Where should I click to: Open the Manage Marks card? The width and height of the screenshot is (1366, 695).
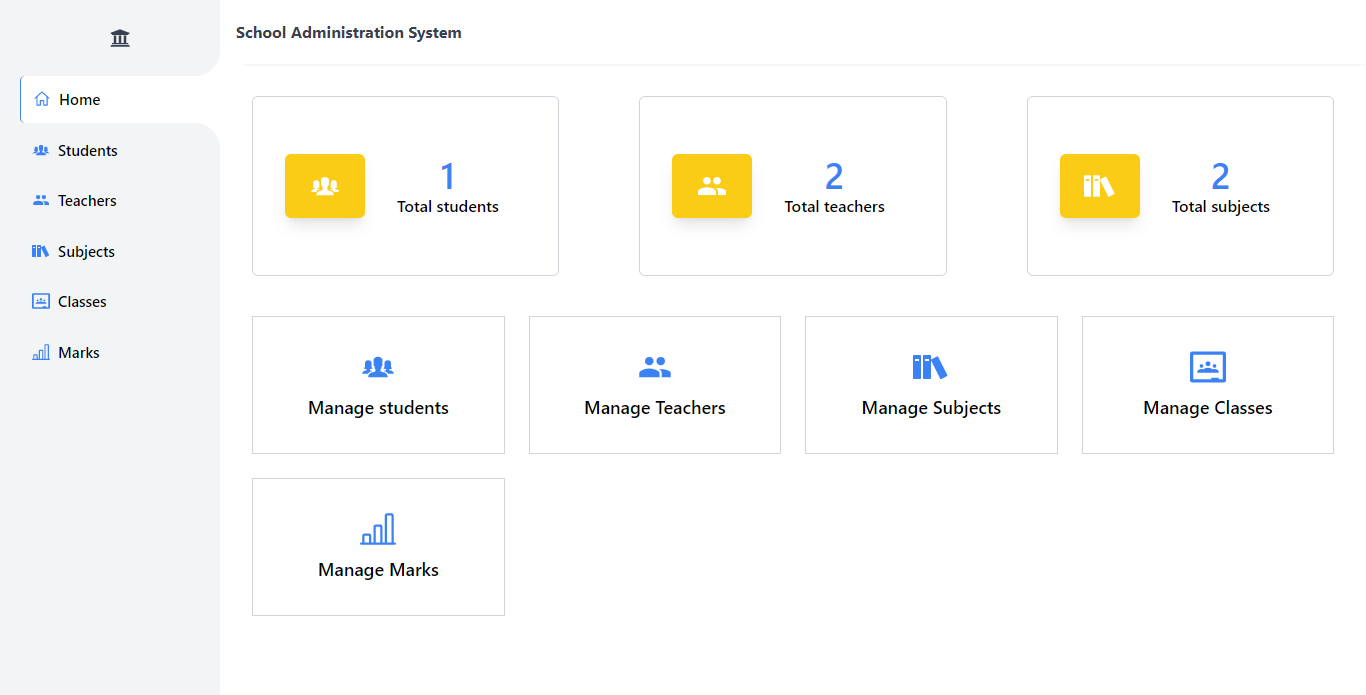point(378,546)
